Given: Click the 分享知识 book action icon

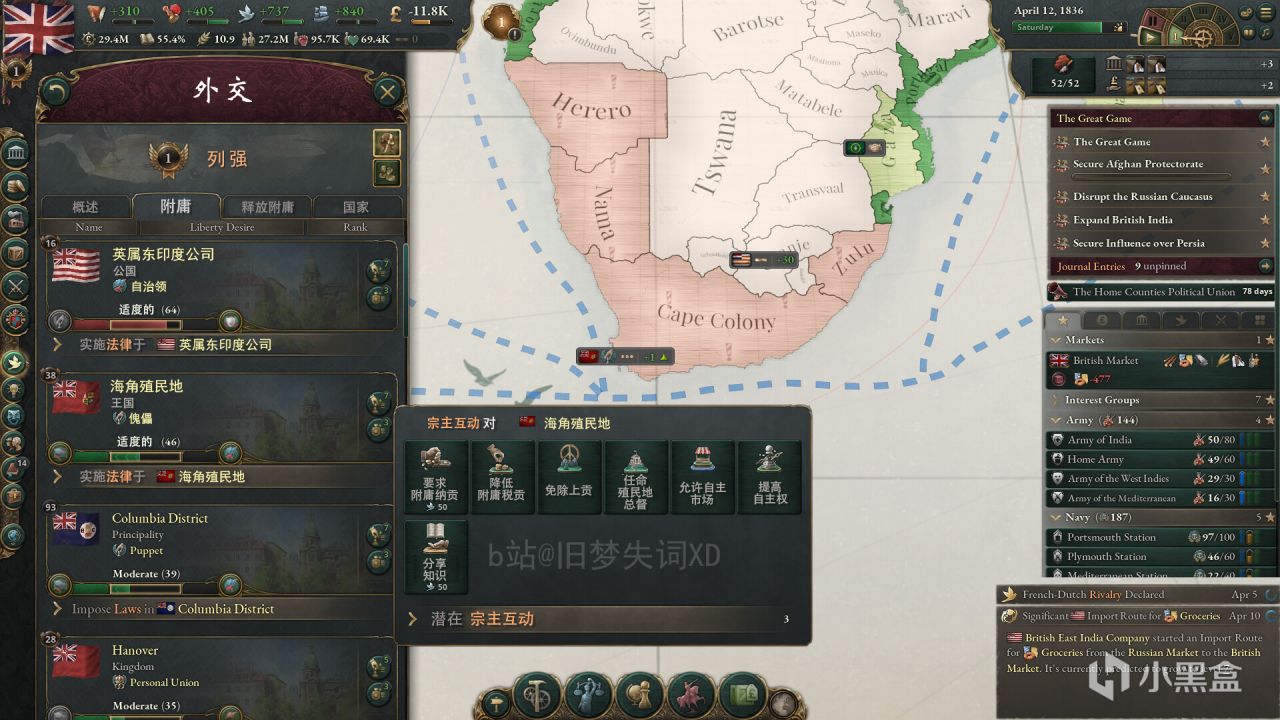Looking at the screenshot, I should [x=435, y=558].
